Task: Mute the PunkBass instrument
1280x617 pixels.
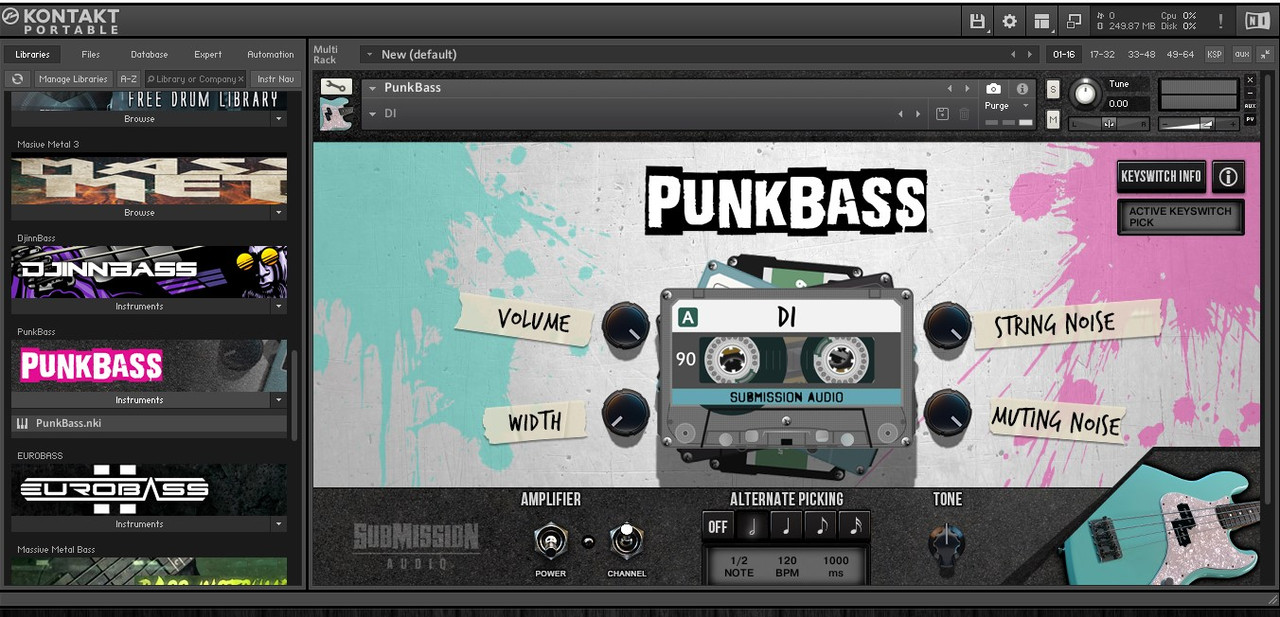Action: tap(1053, 120)
